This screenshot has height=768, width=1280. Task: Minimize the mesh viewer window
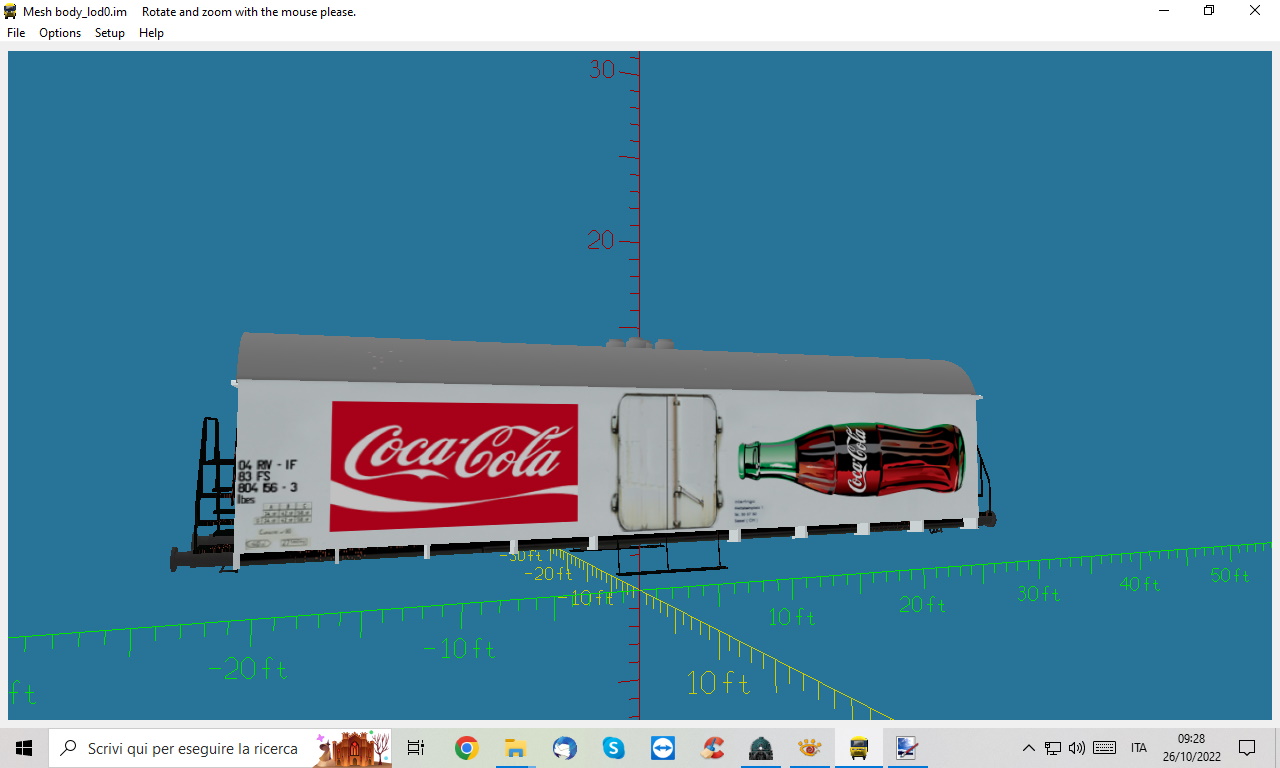pyautogui.click(x=1163, y=11)
